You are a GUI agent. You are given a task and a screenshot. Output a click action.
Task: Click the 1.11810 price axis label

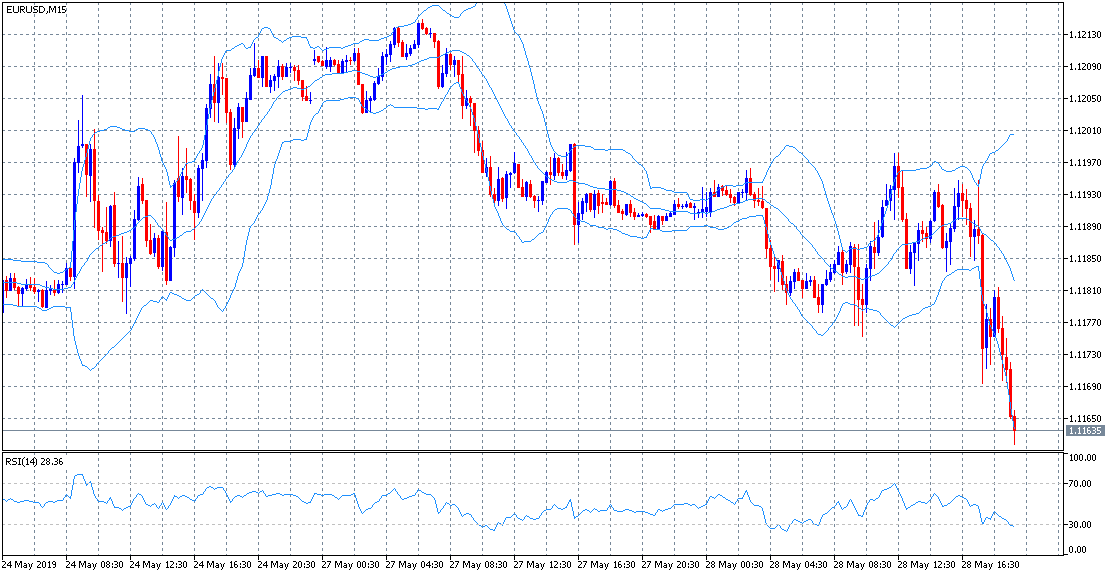tap(1087, 290)
